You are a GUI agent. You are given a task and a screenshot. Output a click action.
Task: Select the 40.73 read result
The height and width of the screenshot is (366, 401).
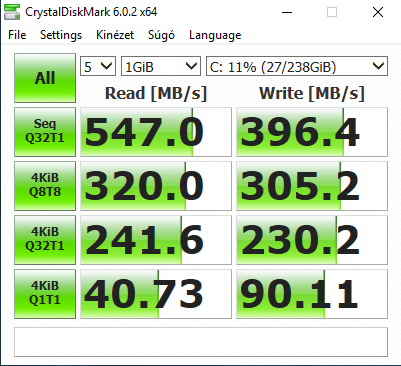(156, 294)
